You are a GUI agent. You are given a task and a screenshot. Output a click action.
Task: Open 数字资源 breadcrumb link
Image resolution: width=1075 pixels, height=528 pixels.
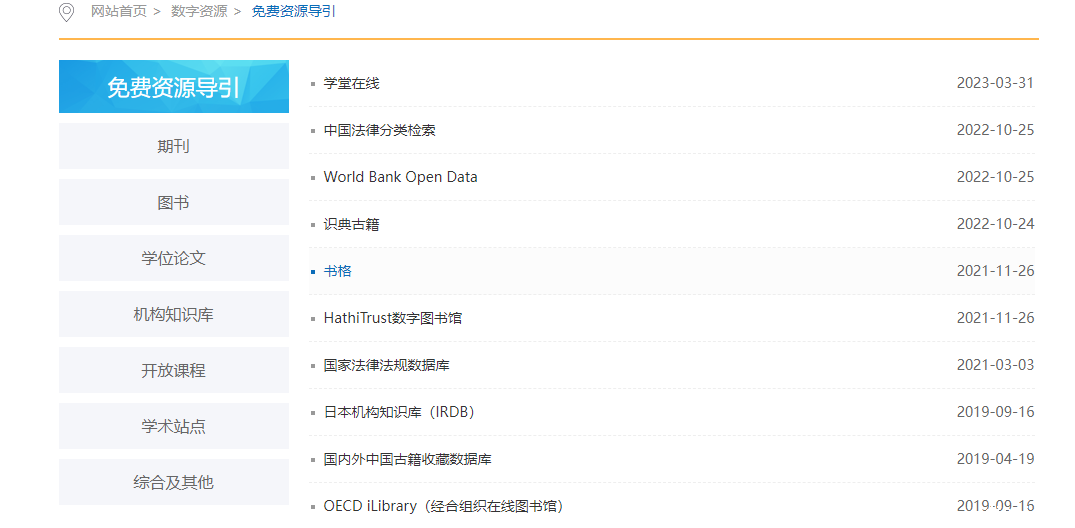(x=199, y=11)
